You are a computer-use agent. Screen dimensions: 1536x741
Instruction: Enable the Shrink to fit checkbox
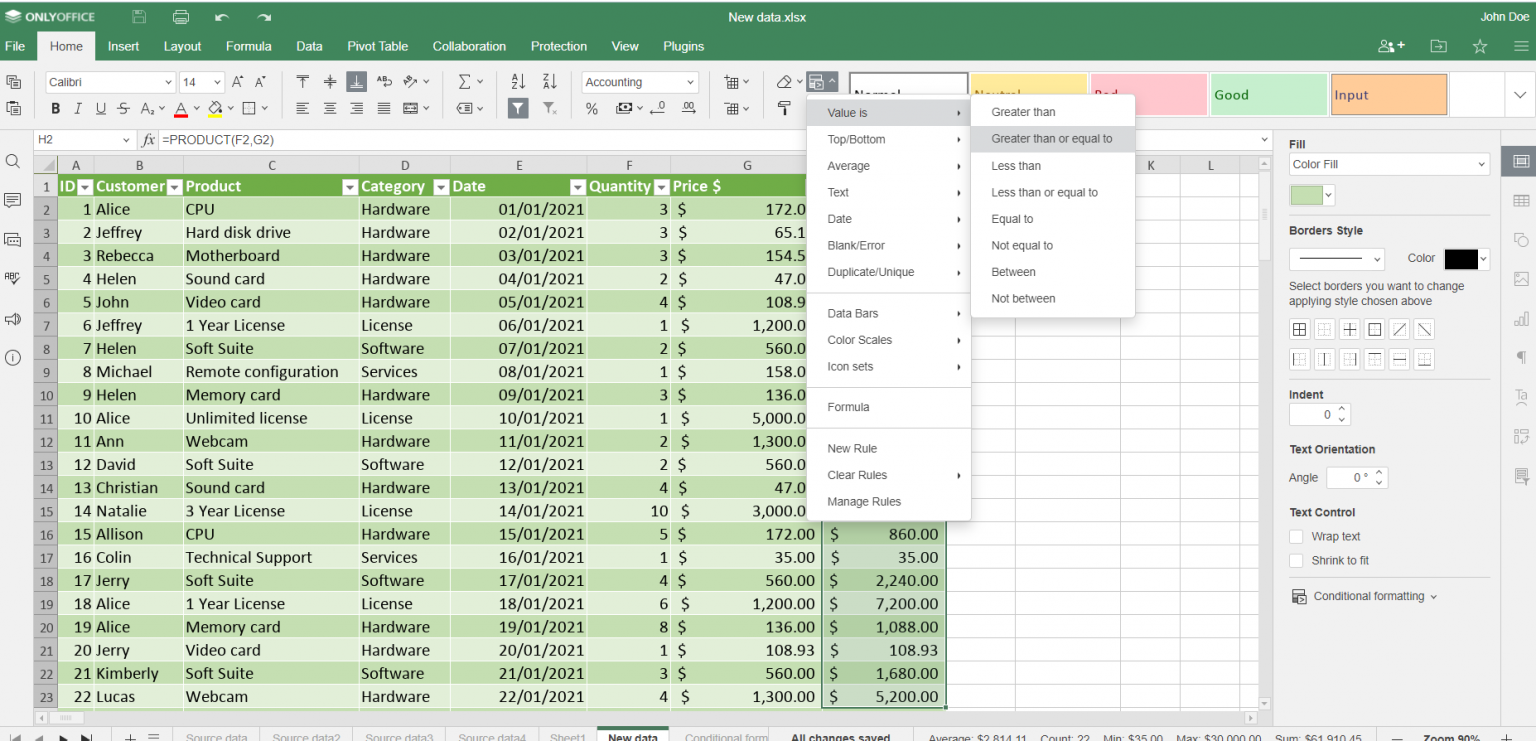point(1295,560)
